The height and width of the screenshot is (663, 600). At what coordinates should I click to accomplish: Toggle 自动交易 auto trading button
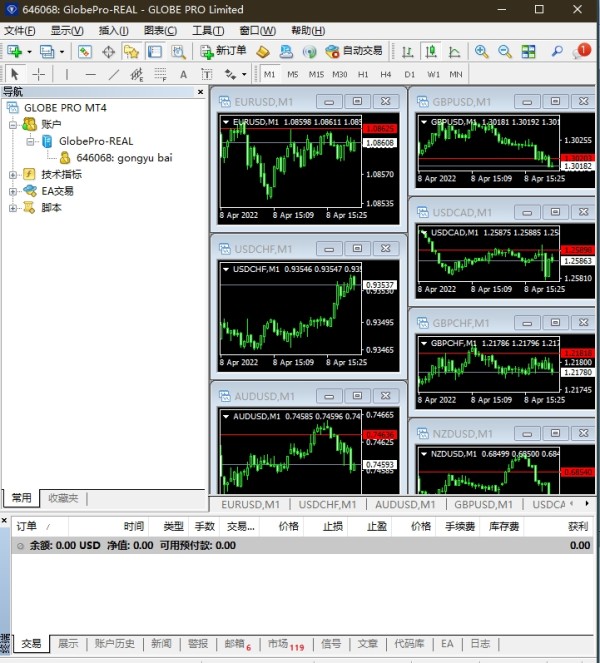point(354,51)
